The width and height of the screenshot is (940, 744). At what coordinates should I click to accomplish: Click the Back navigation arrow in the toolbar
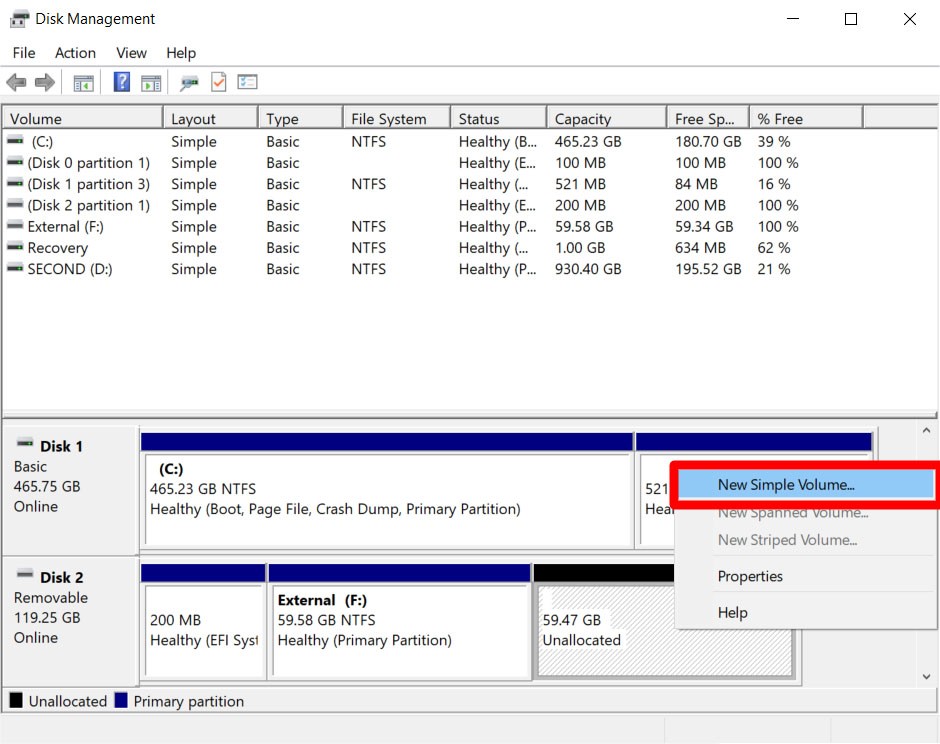[x=16, y=82]
